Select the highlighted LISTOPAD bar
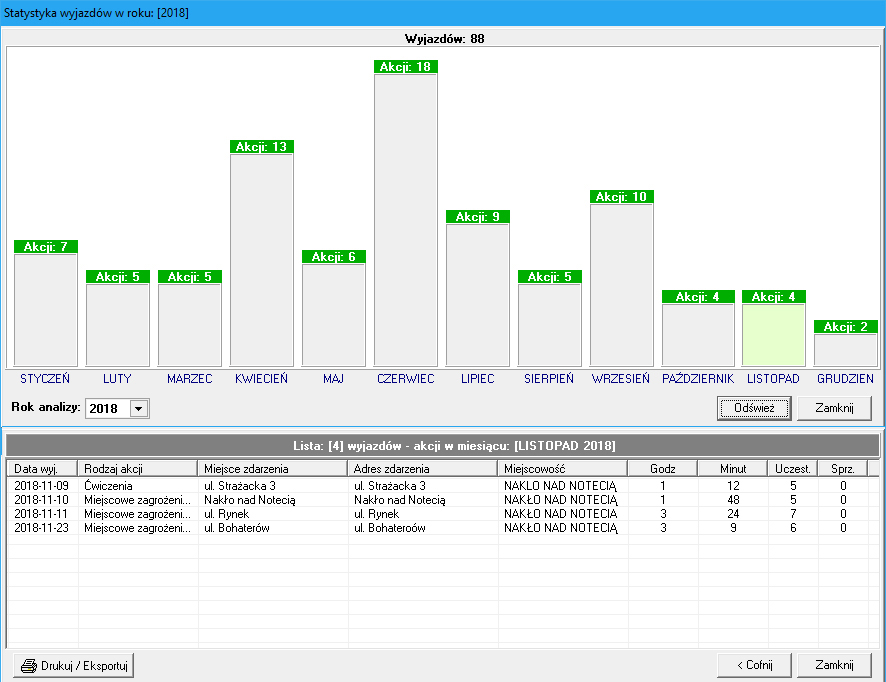The height and width of the screenshot is (682, 886). (774, 335)
